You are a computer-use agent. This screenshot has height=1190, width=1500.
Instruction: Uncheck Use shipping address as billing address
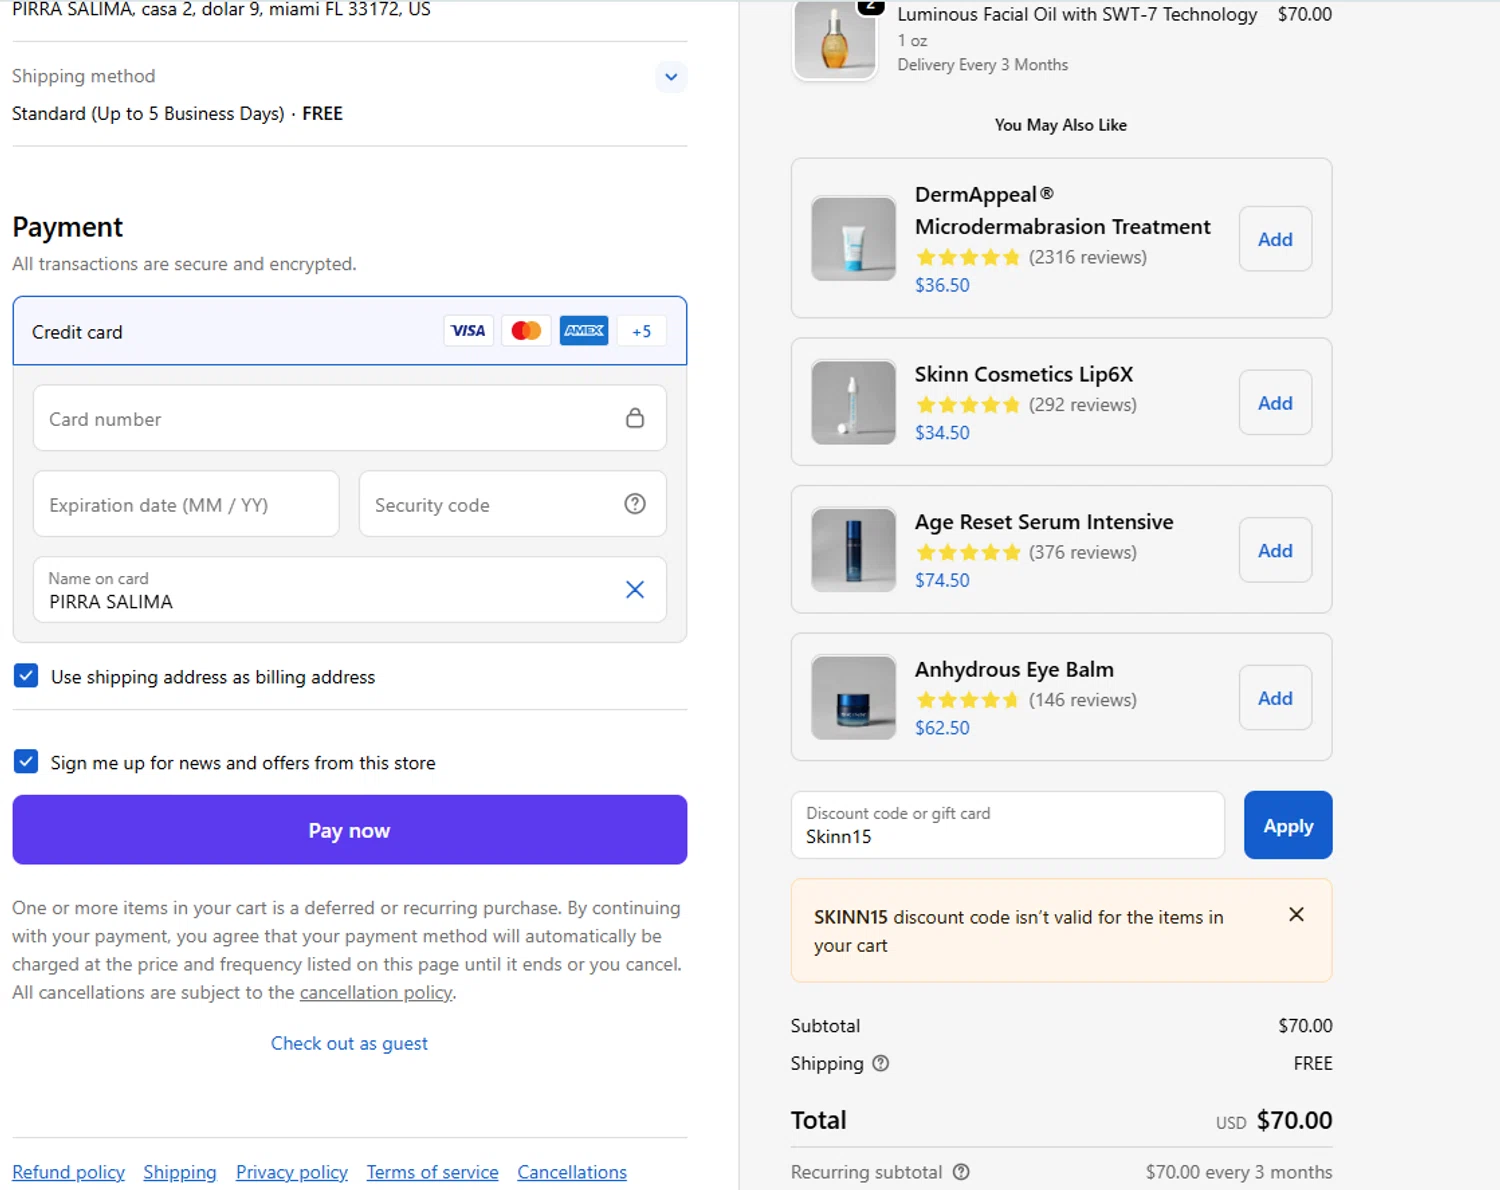tap(26, 676)
